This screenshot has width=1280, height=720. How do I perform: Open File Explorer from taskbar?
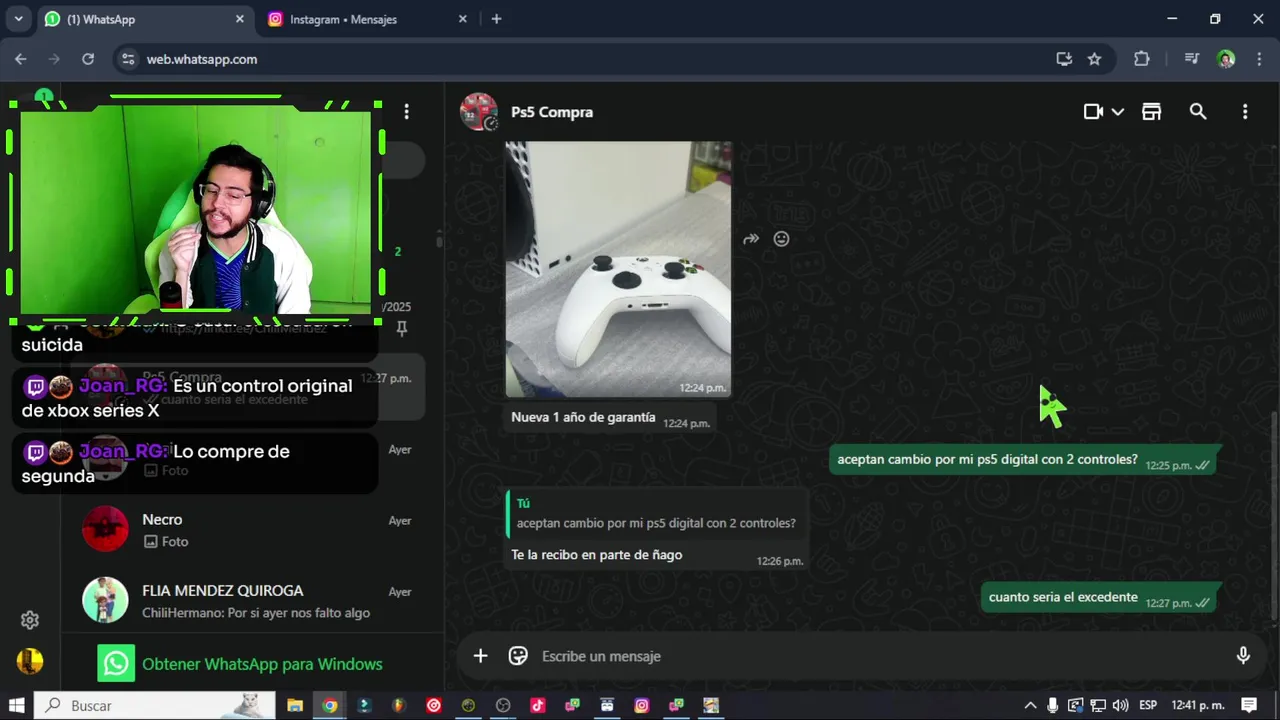(295, 705)
